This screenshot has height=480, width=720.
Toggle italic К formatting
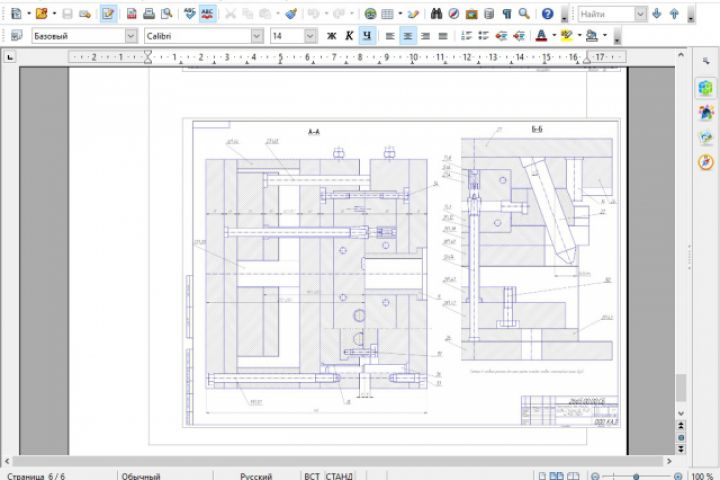(x=349, y=36)
